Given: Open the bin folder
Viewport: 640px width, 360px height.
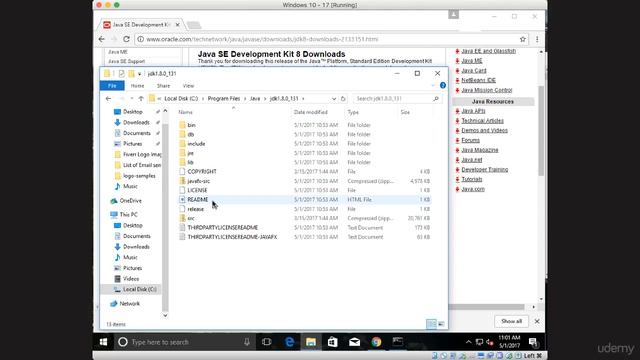Looking at the screenshot, I should tap(191, 125).
